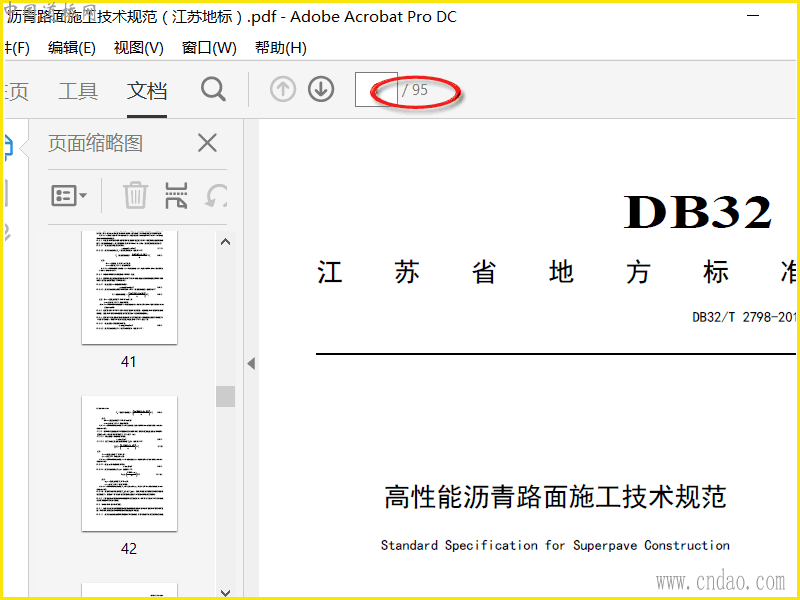Click the page label 41
This screenshot has height=600, width=800.
pyautogui.click(x=129, y=362)
